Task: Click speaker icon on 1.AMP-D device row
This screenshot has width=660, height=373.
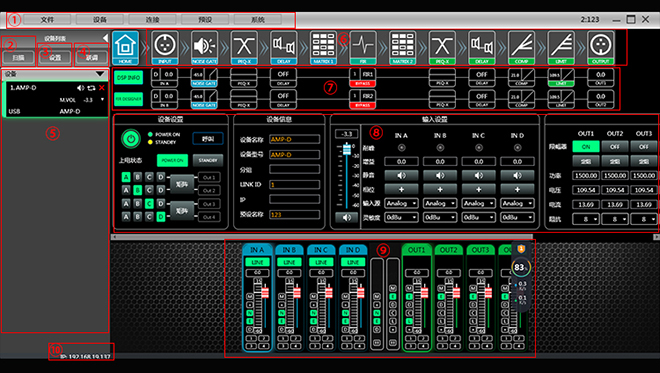Action: click(80, 88)
